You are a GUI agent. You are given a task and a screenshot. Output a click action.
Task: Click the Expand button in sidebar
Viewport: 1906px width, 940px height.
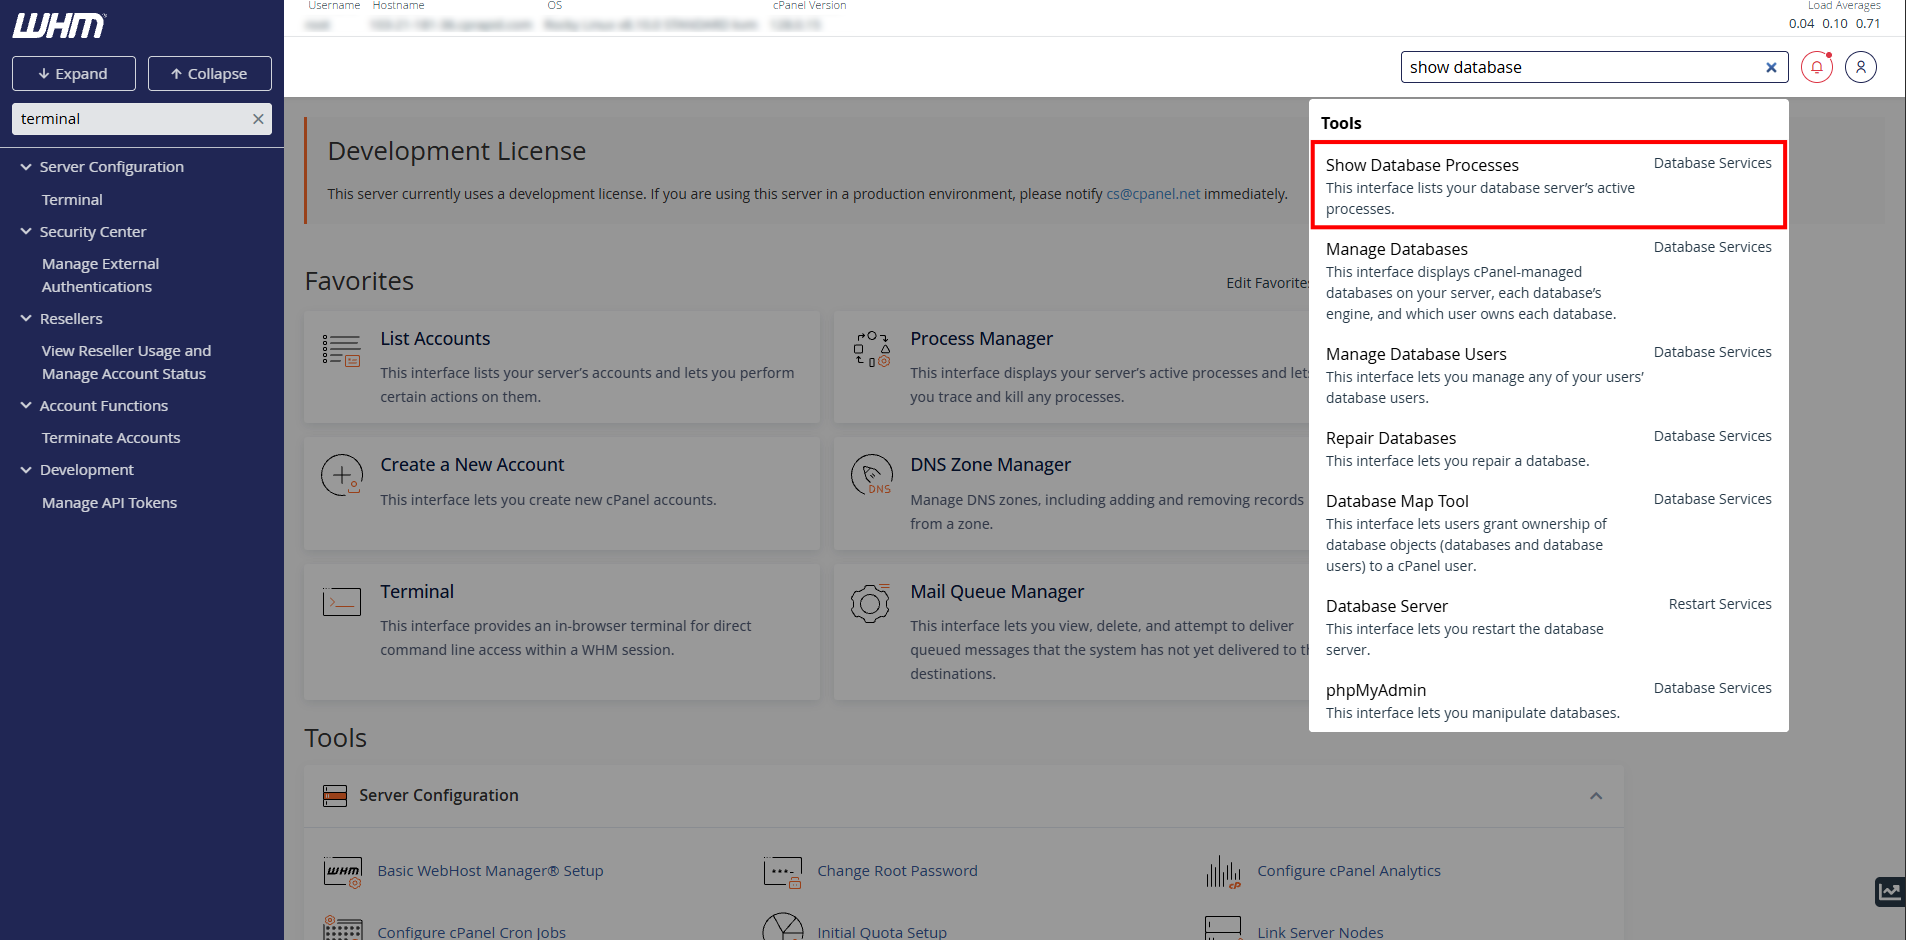73,74
